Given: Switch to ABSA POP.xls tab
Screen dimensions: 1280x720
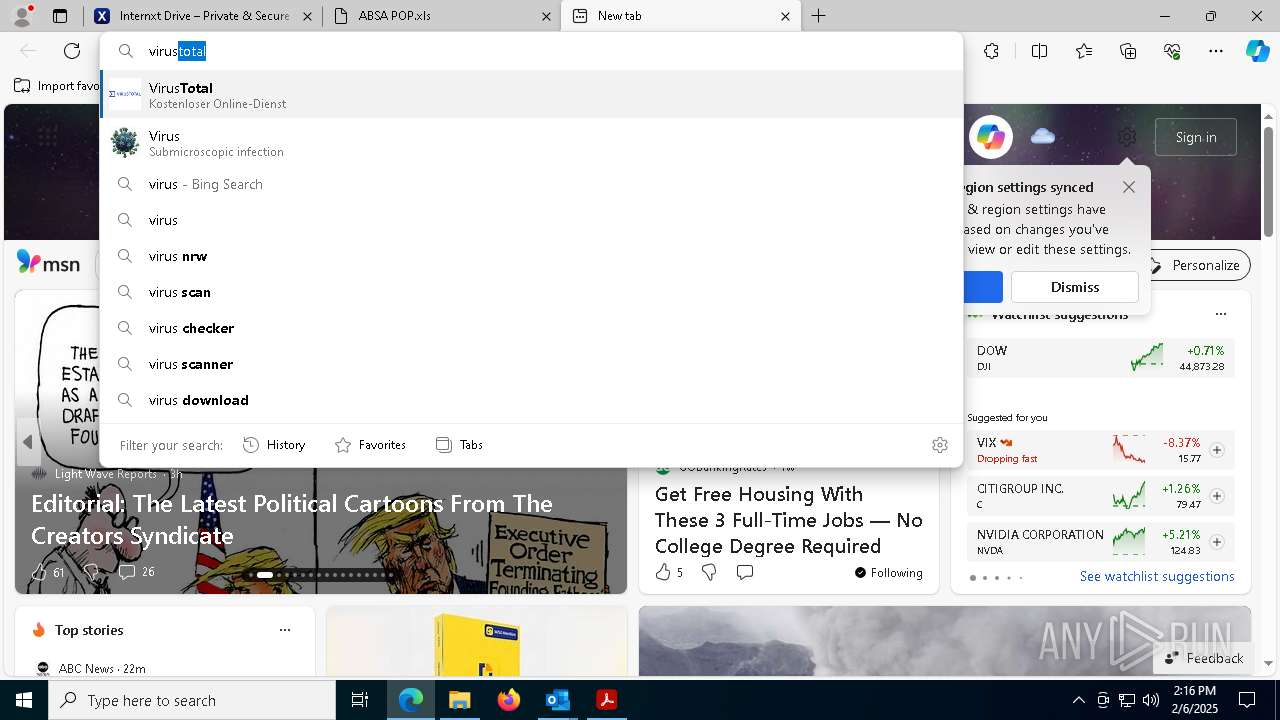Looking at the screenshot, I should 442,16.
